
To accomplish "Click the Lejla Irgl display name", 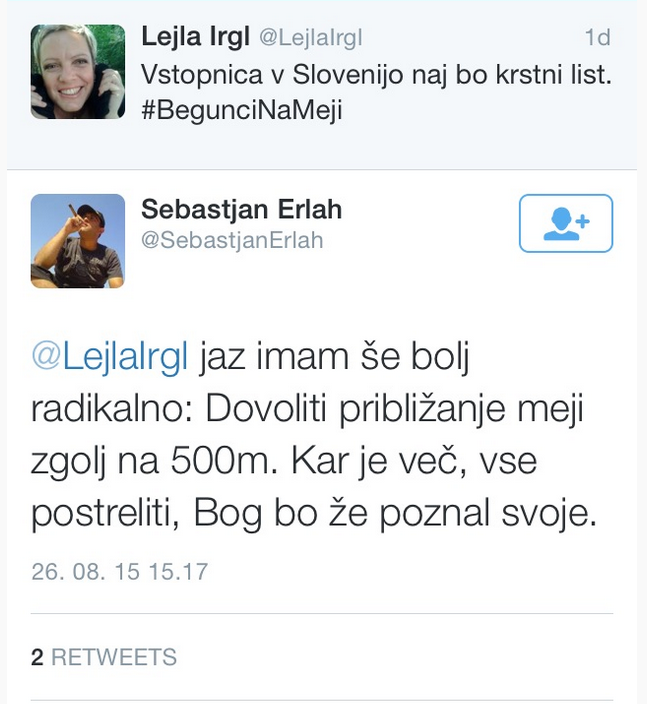I will (195, 38).
